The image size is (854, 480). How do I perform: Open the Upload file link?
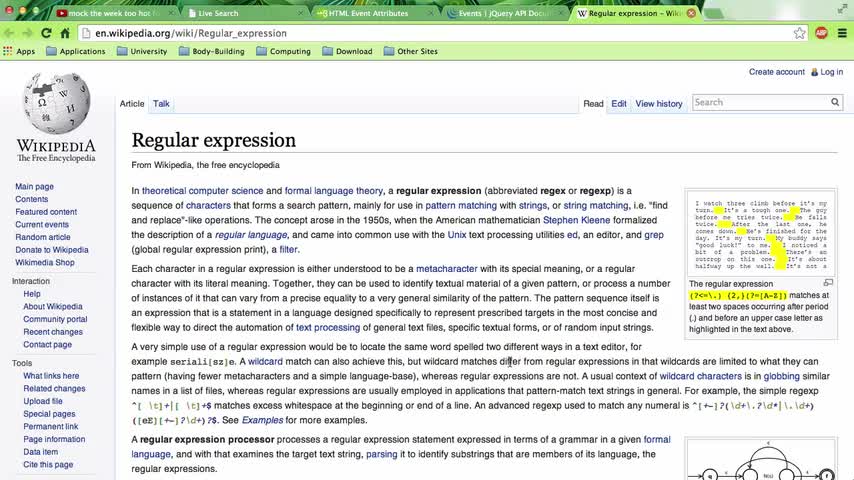click(42, 401)
